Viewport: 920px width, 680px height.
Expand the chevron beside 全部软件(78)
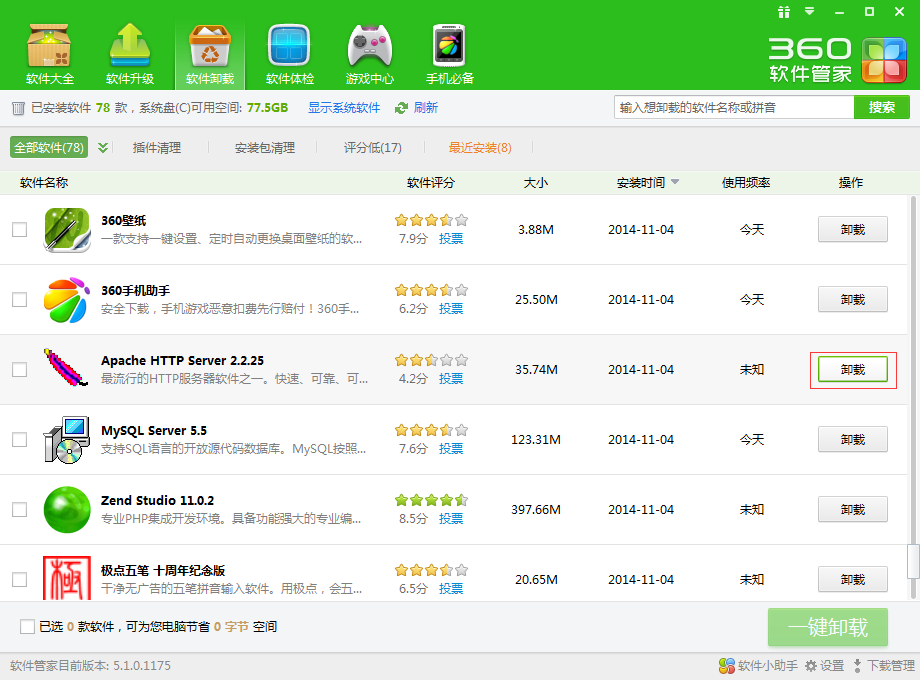point(103,148)
